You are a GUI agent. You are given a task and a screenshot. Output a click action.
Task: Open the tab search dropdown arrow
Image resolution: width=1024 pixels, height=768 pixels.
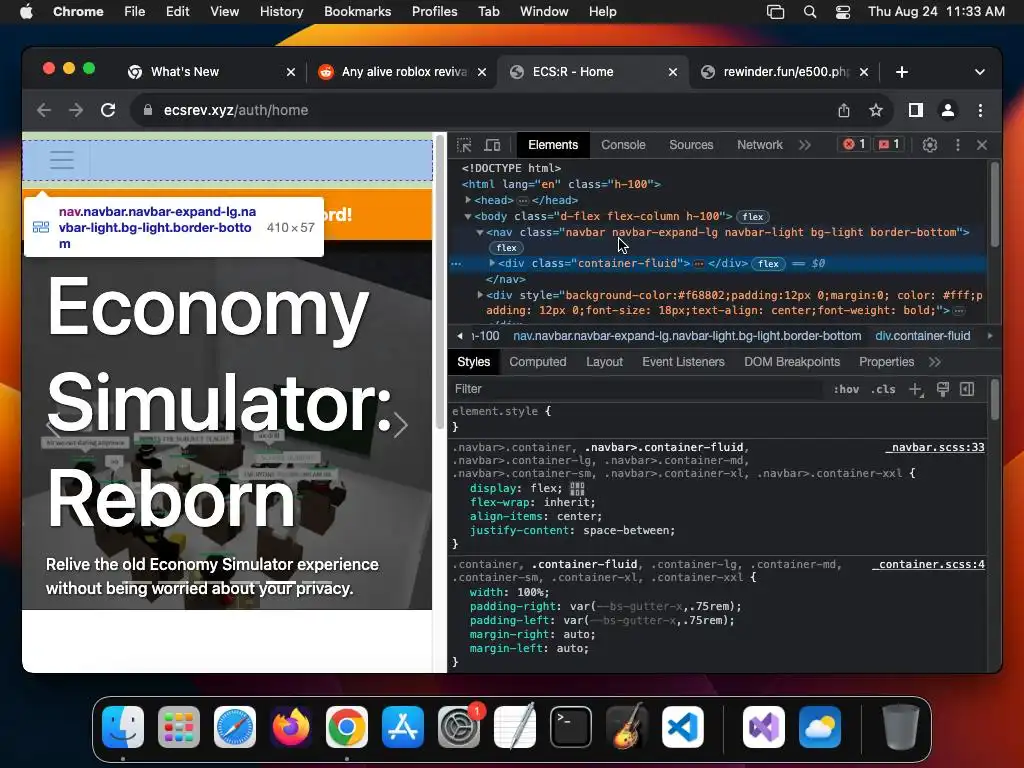(x=980, y=72)
